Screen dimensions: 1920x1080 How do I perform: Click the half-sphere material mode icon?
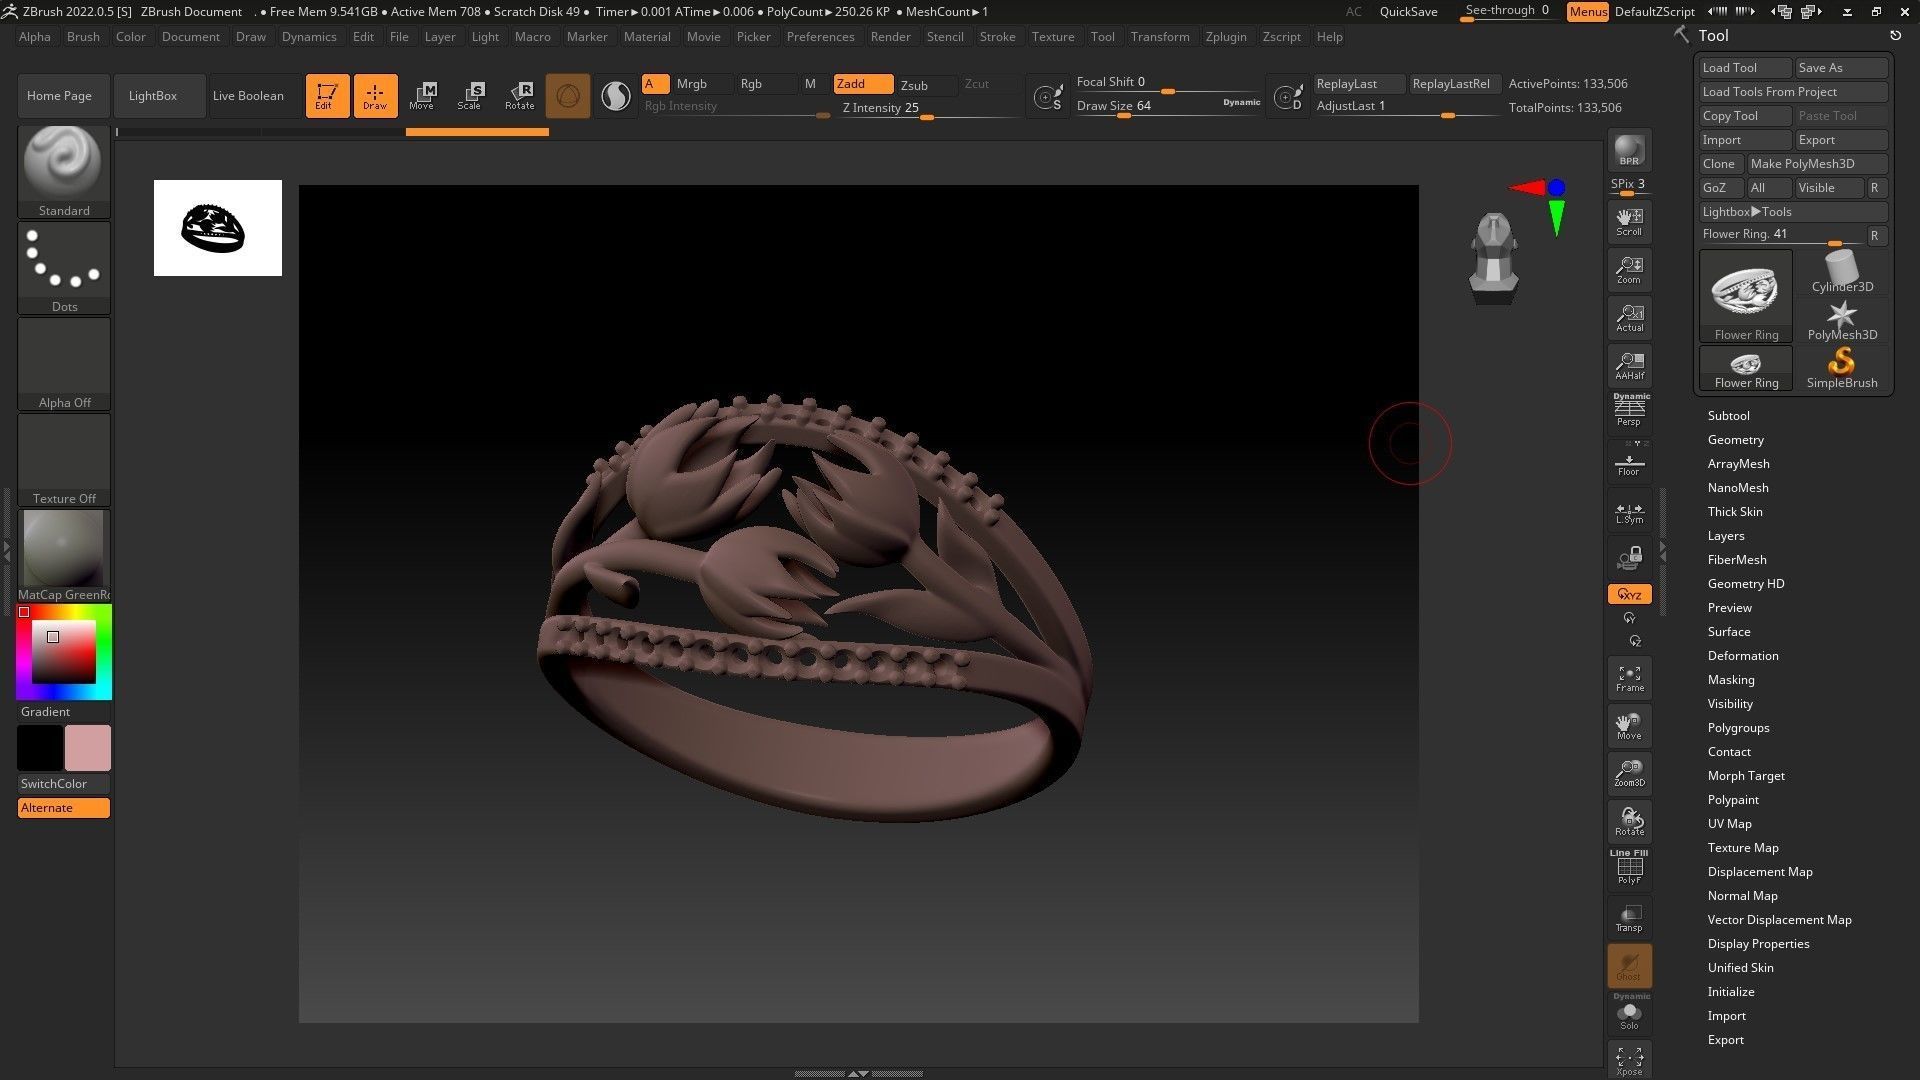coord(616,95)
